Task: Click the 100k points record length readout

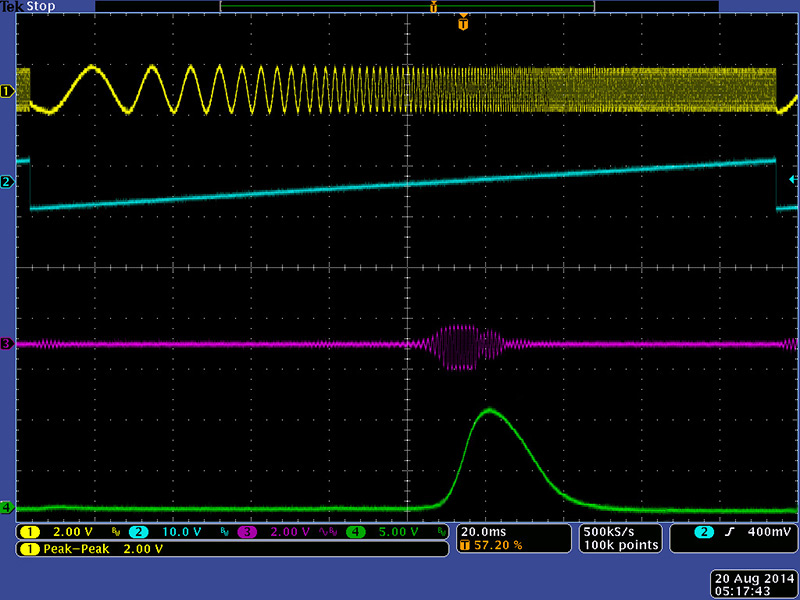Action: pyautogui.click(x=621, y=545)
